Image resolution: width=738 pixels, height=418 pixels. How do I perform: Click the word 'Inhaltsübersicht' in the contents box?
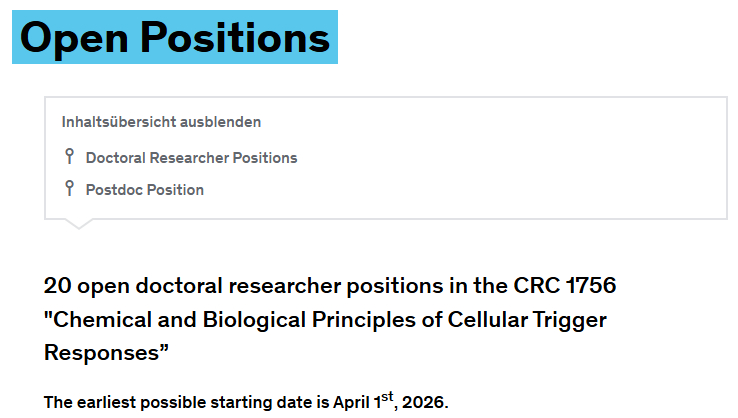coord(119,122)
